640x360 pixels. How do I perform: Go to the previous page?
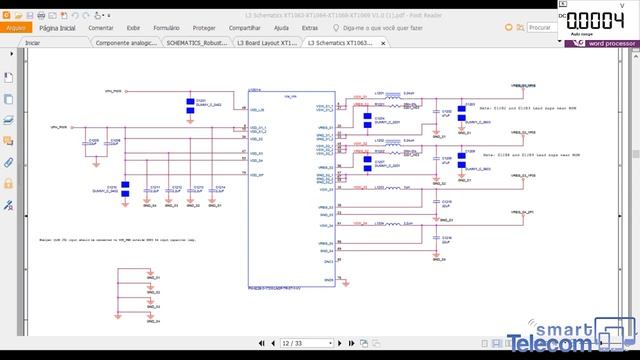(273, 344)
